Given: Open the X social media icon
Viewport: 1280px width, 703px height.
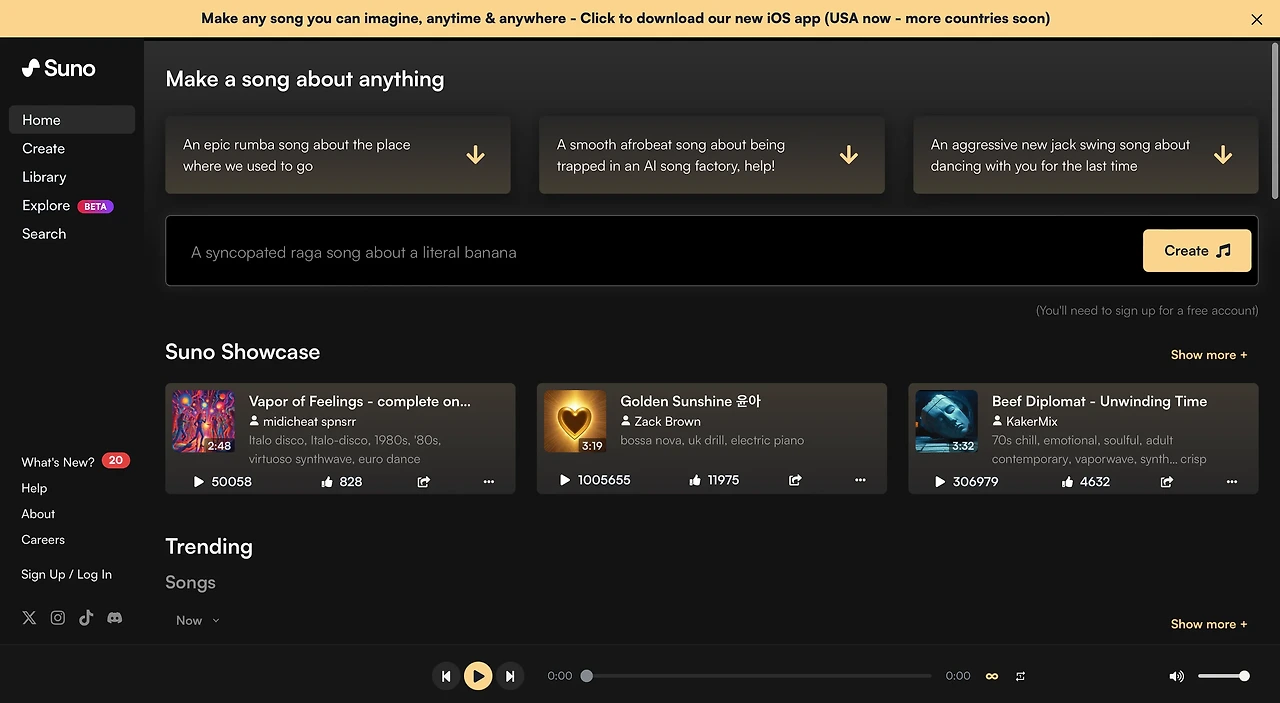Looking at the screenshot, I should pos(29,618).
